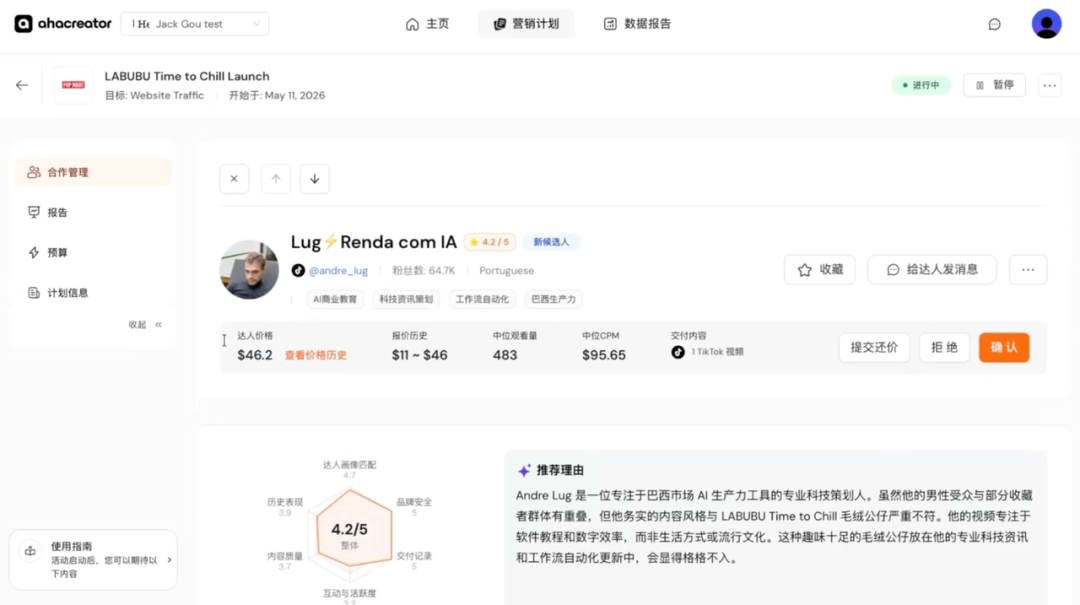This screenshot has width=1080, height=605.
Task: Click 确认 to confirm the creator
Action: (x=1004, y=347)
